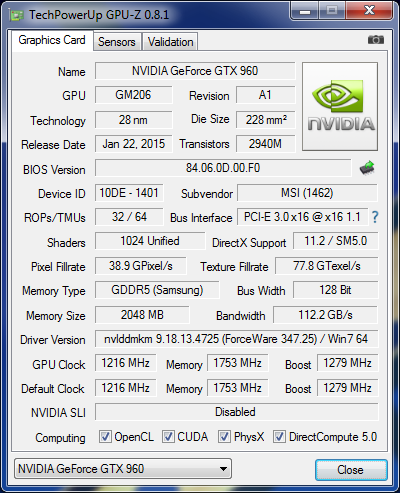Viewport: 400px width, 493px height.
Task: Click the Revision field showing A1
Action: pos(266,95)
